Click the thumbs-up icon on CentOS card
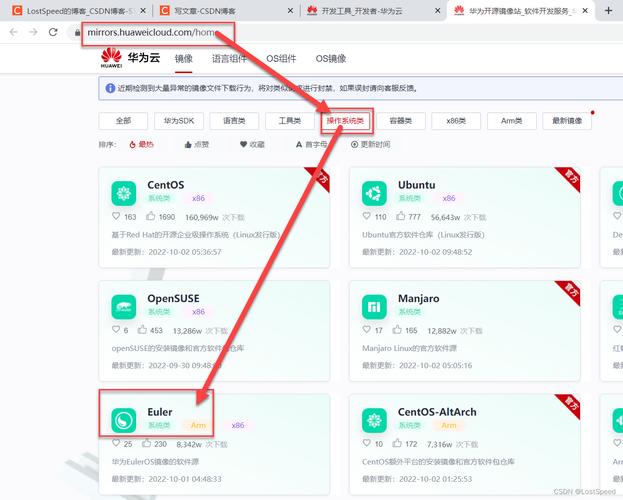This screenshot has height=500, width=623. pyautogui.click(x=151, y=216)
